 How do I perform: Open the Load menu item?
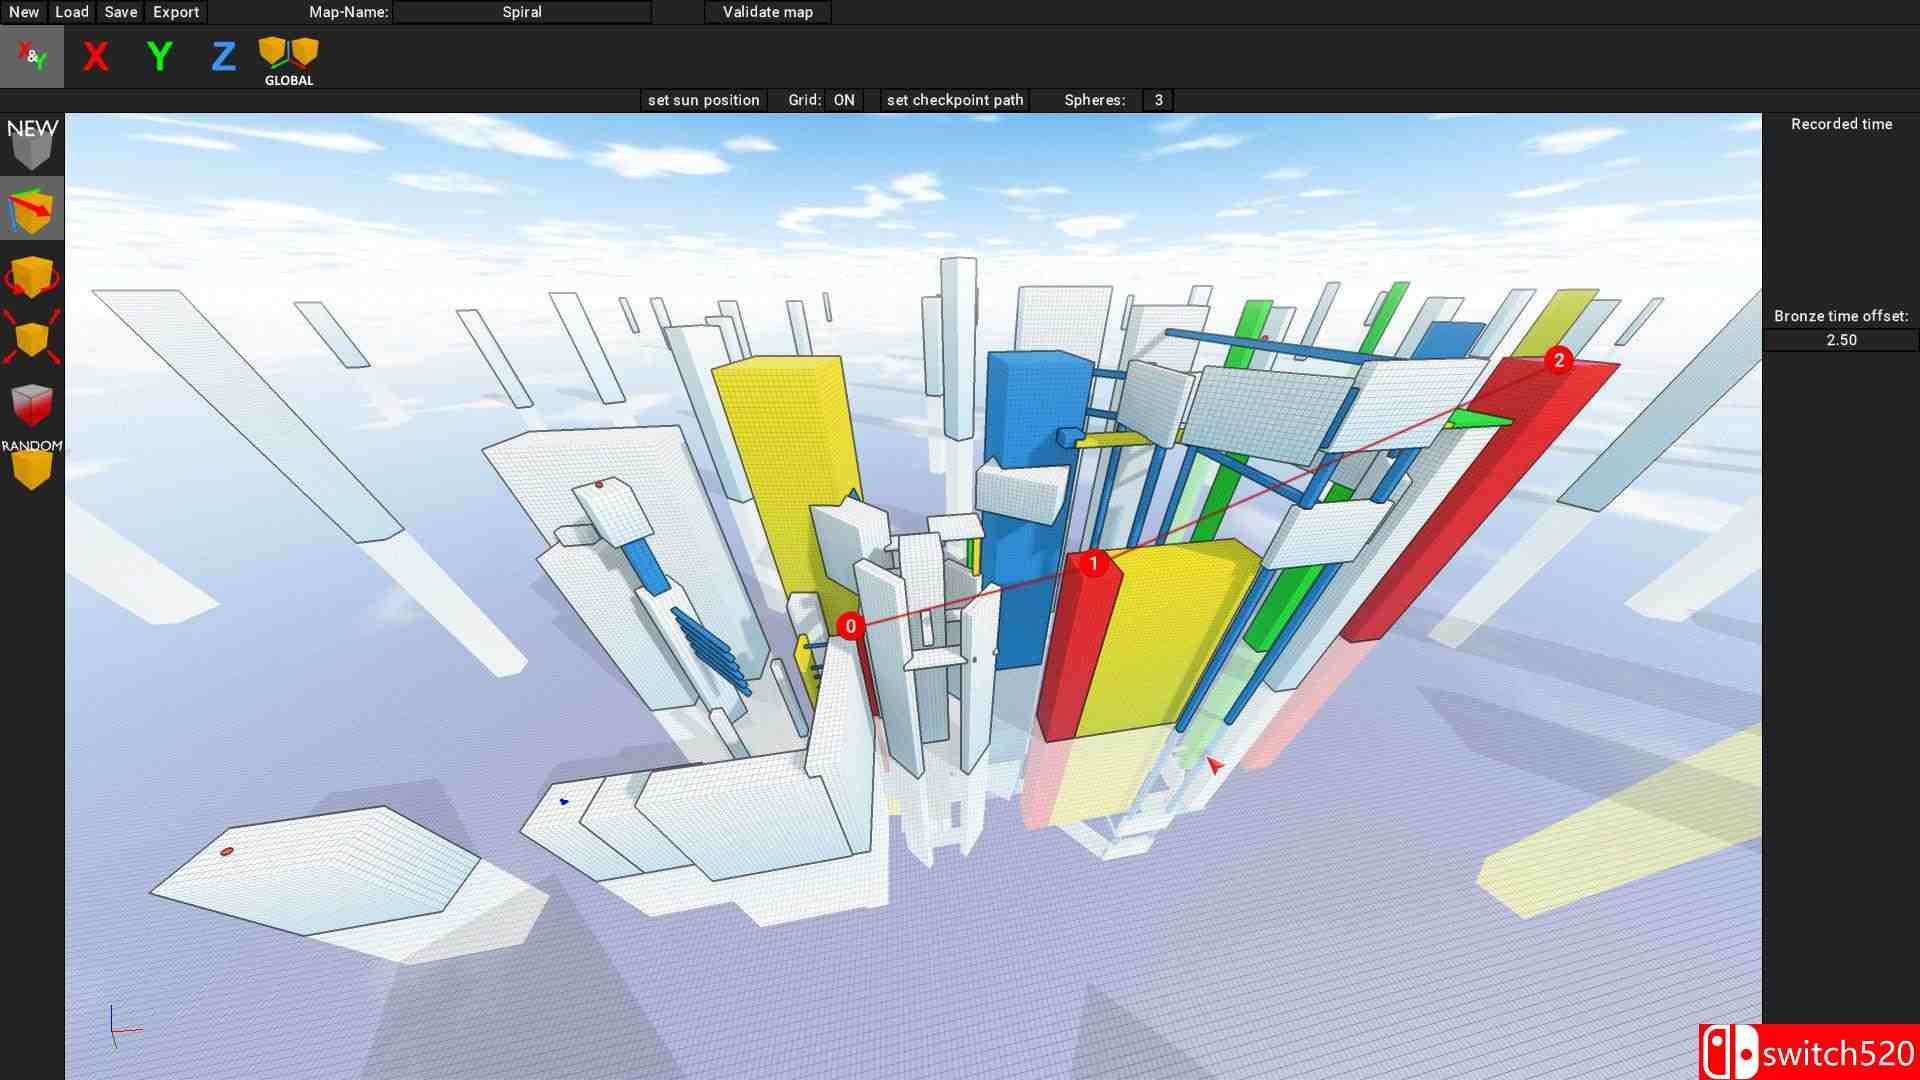click(72, 12)
